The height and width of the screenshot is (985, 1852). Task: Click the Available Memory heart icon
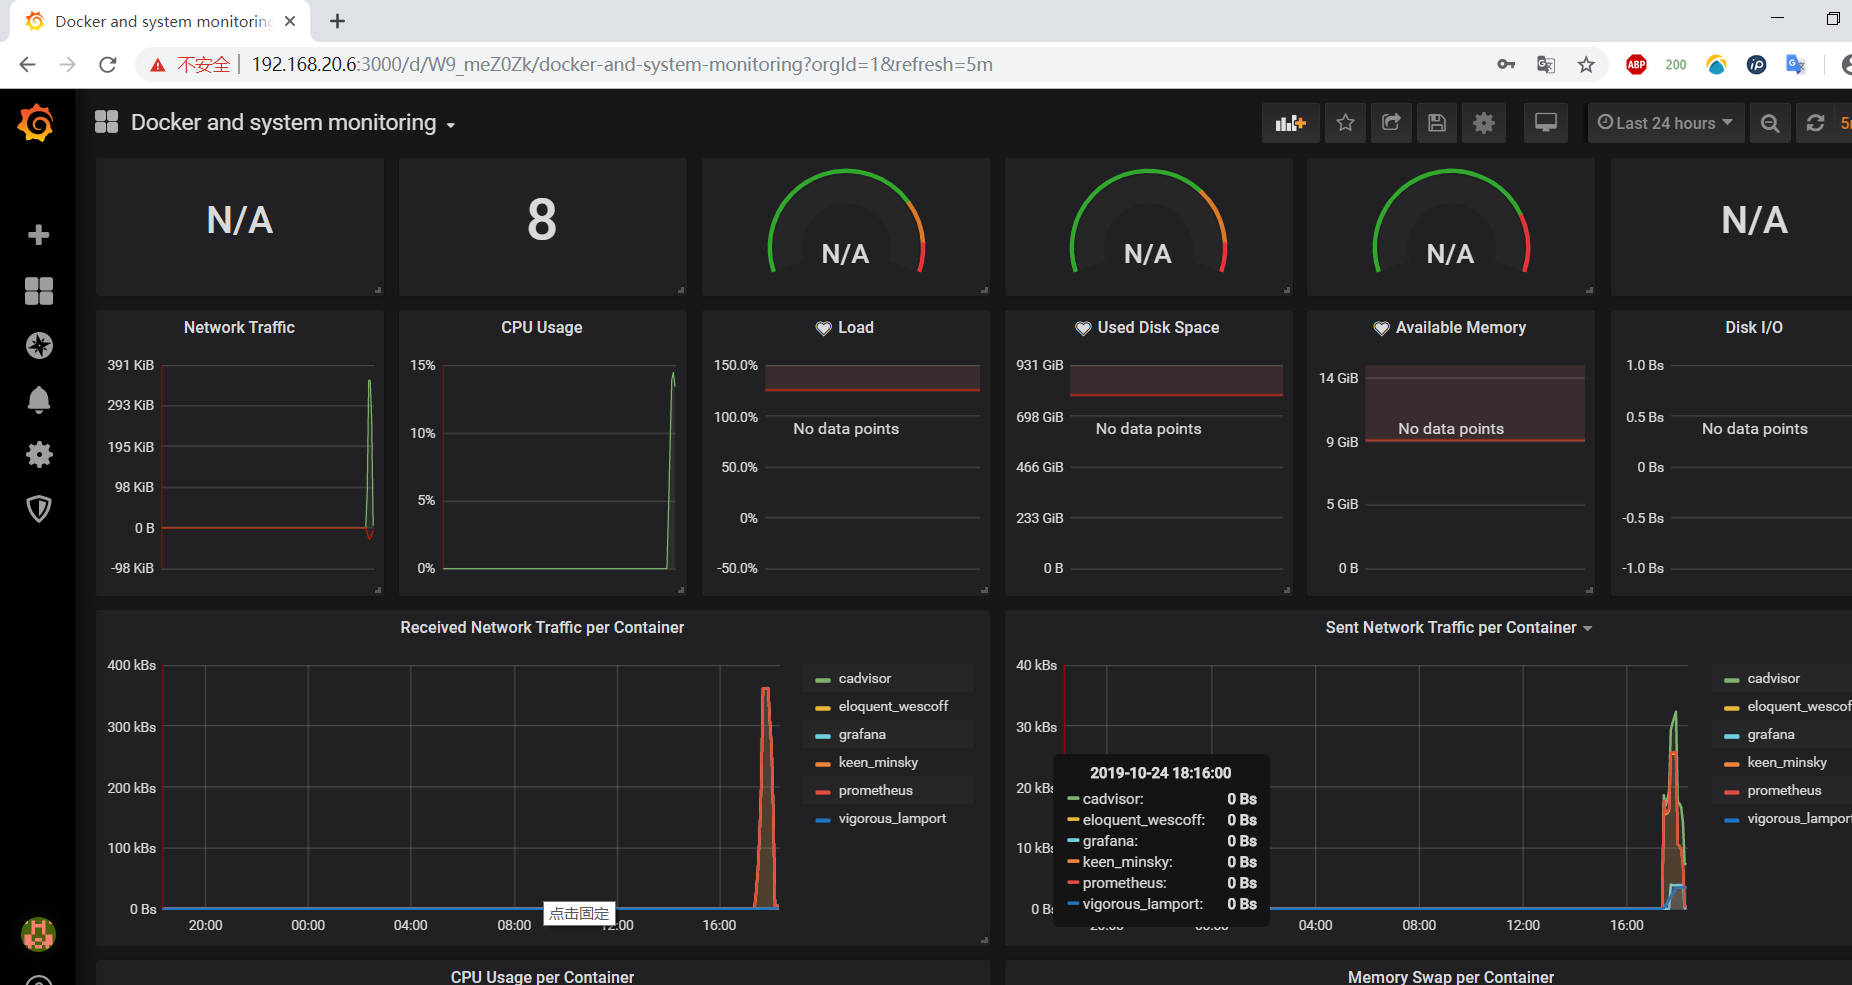tap(1381, 328)
